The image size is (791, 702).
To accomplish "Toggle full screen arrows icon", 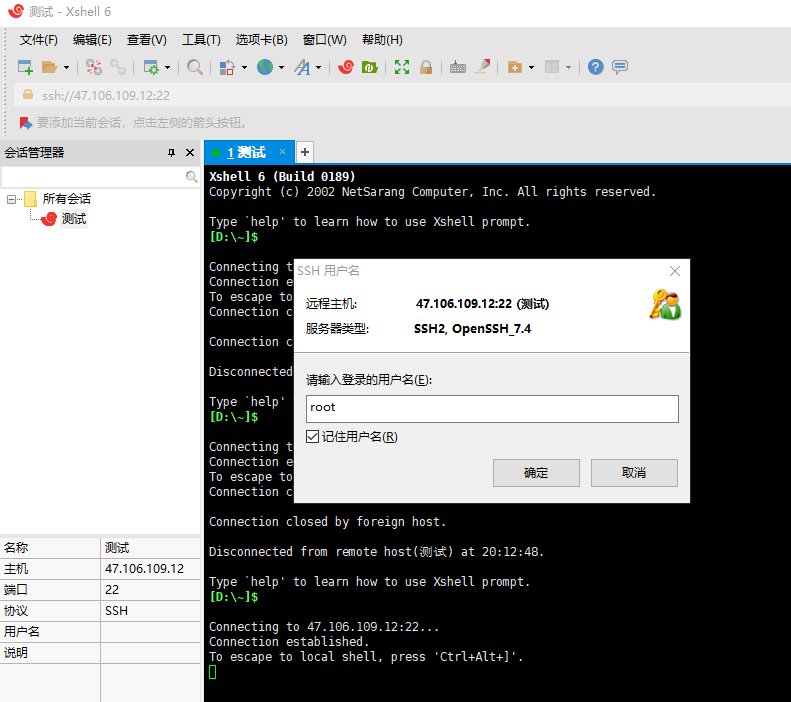I will point(402,67).
